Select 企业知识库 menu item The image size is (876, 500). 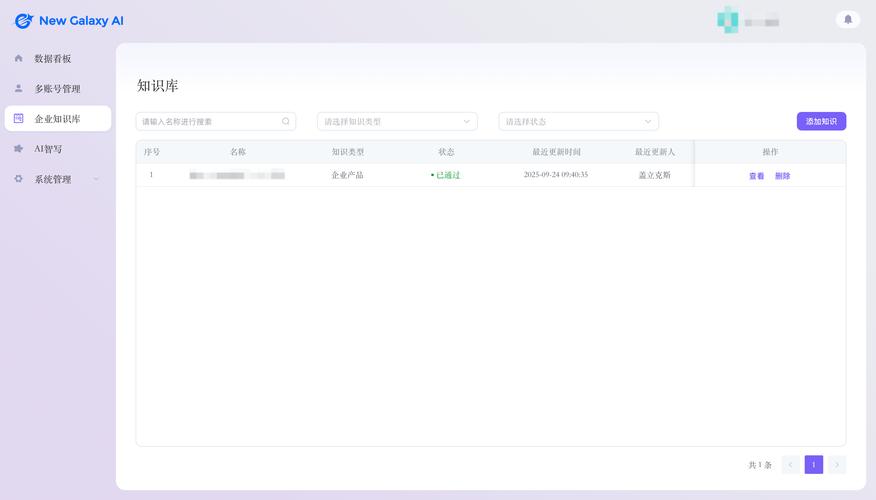tap(58, 118)
